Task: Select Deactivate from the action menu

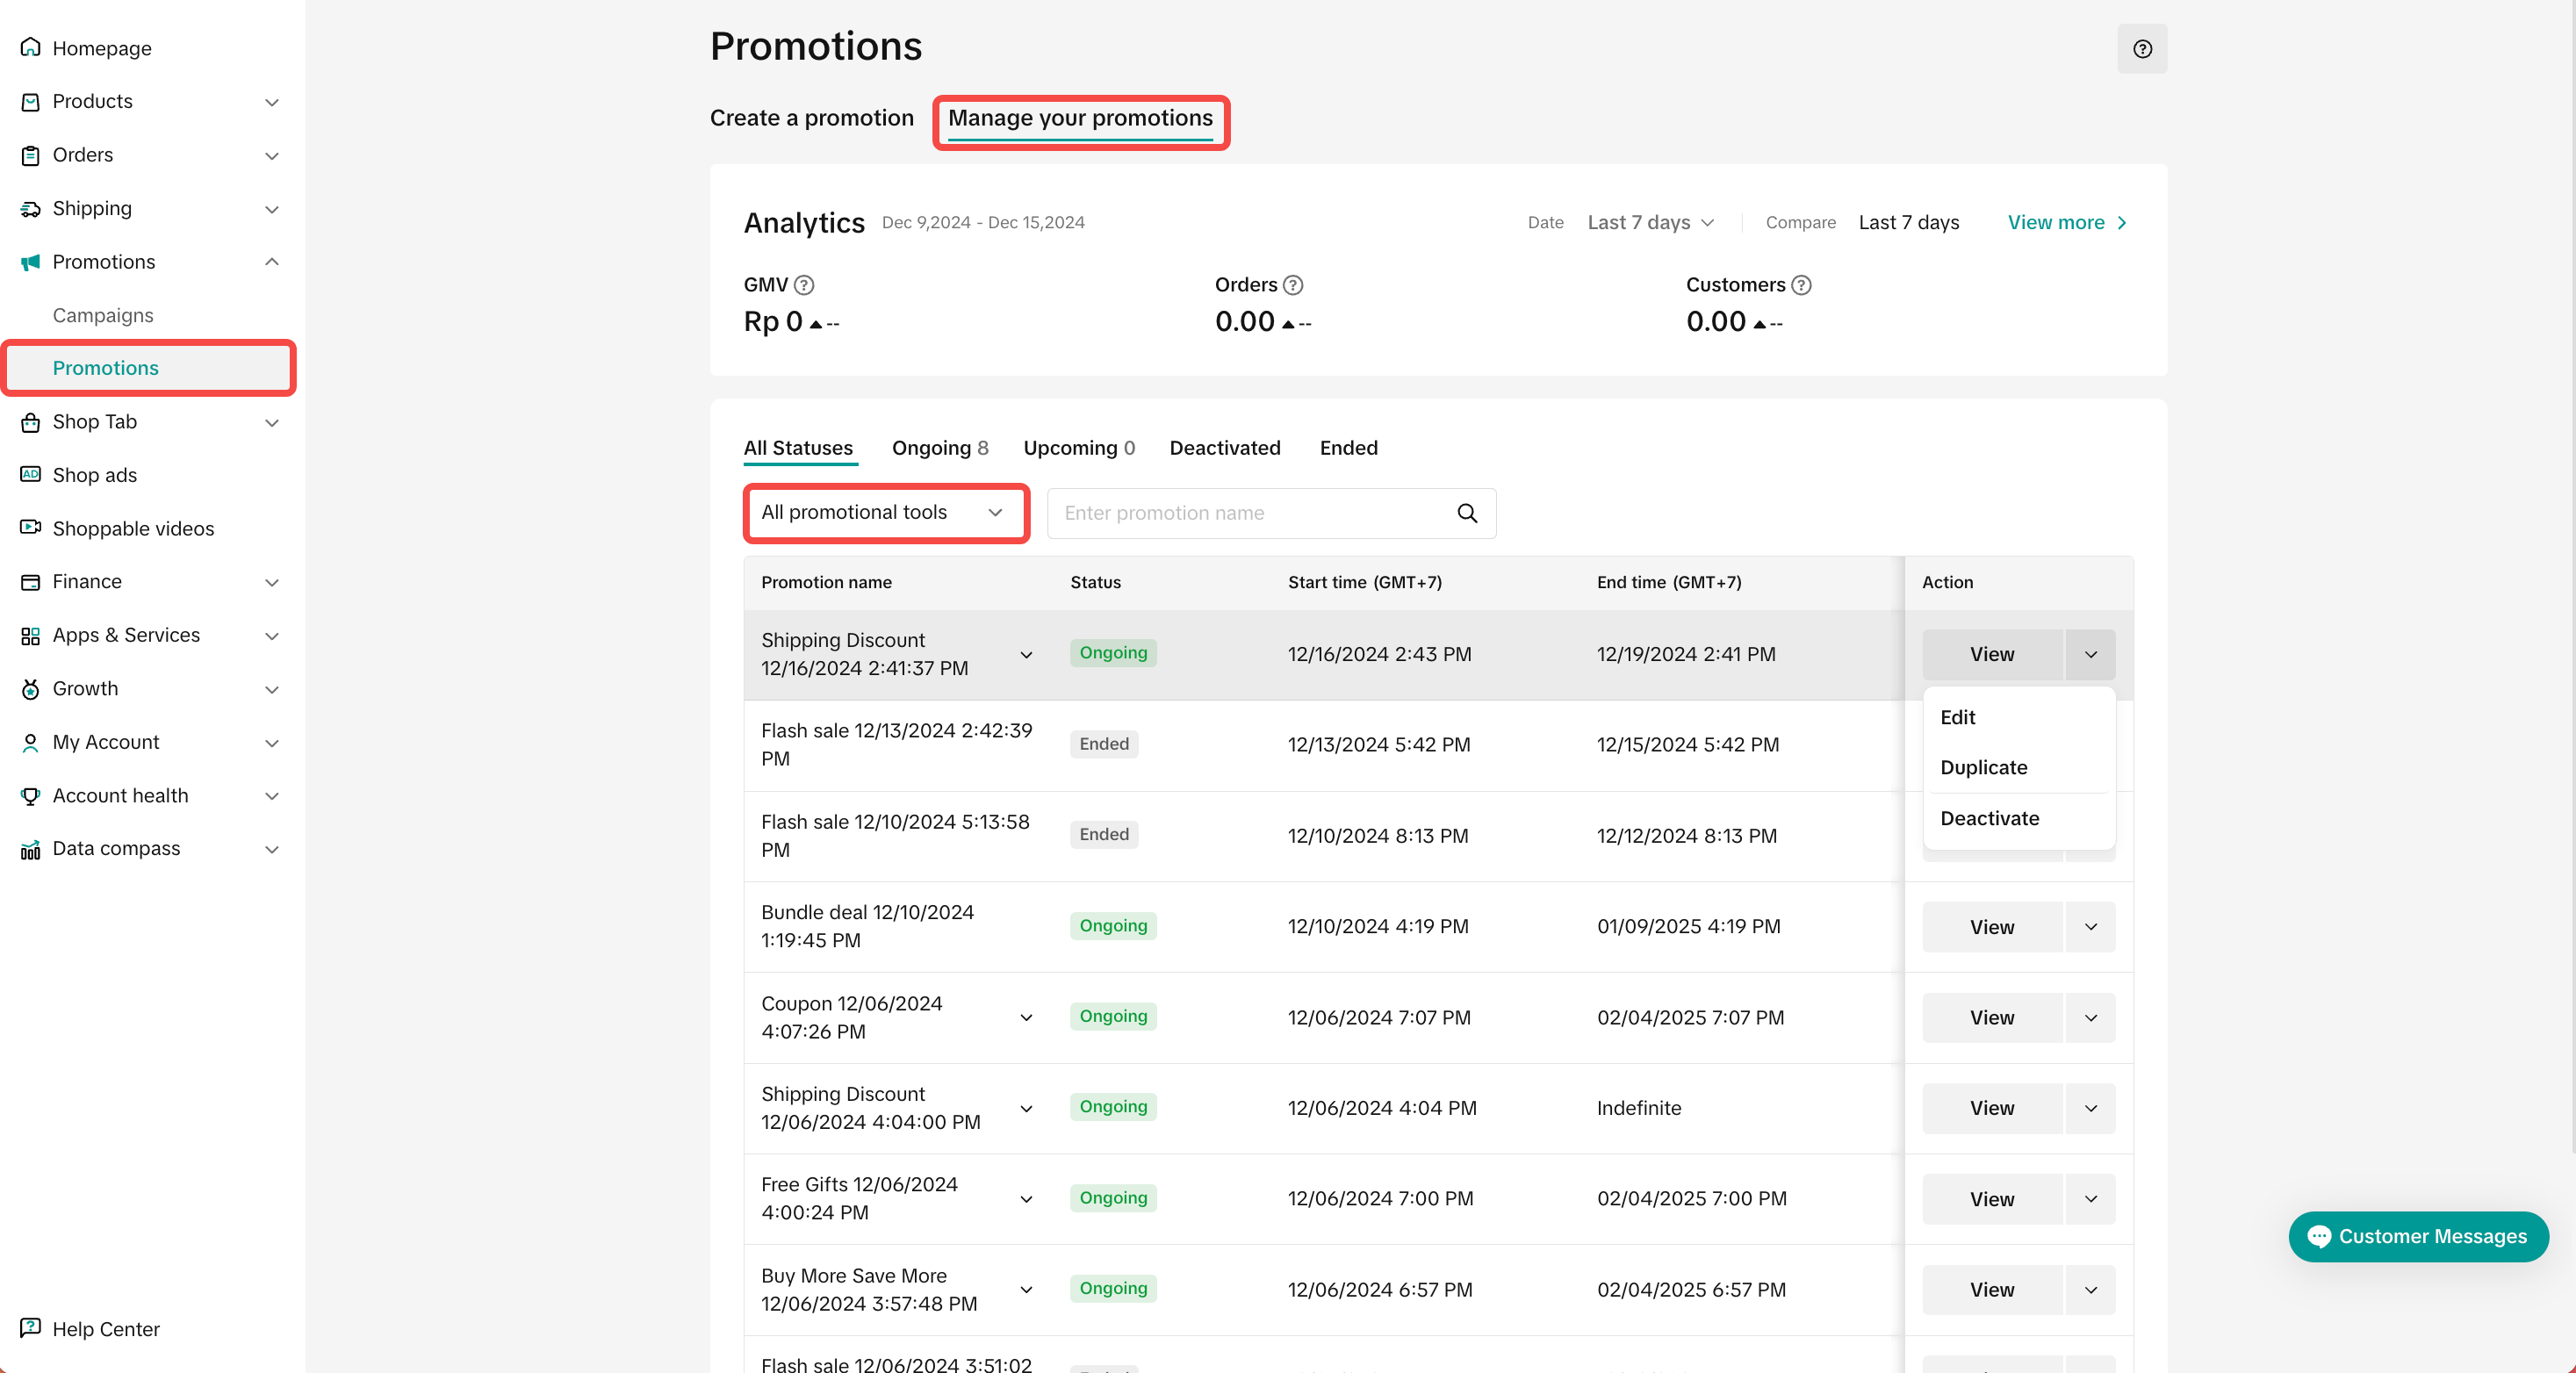Action: tap(1989, 818)
